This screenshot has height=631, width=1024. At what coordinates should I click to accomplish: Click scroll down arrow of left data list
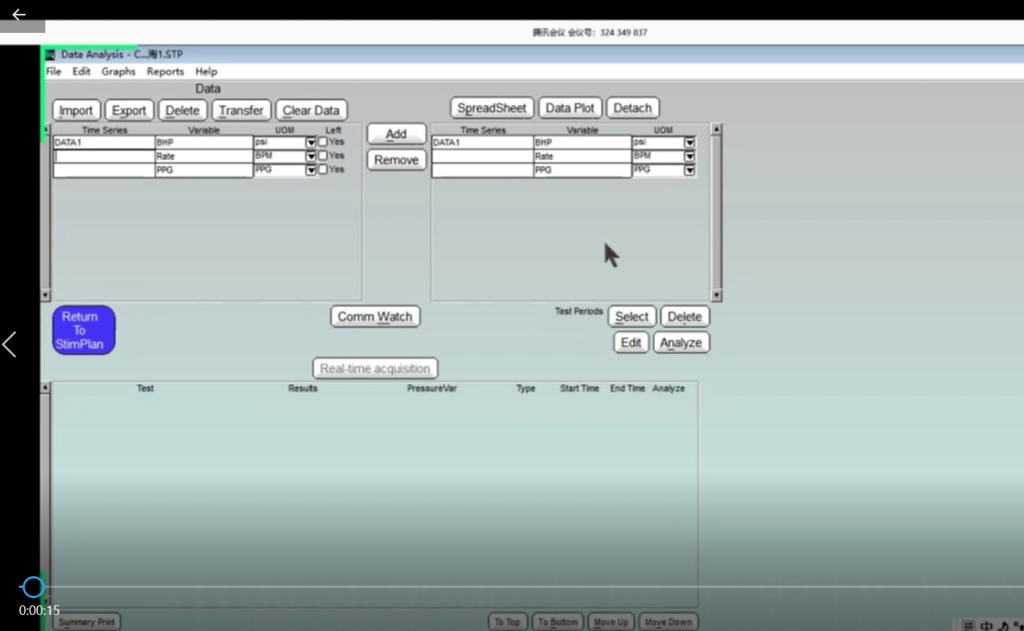click(45, 295)
